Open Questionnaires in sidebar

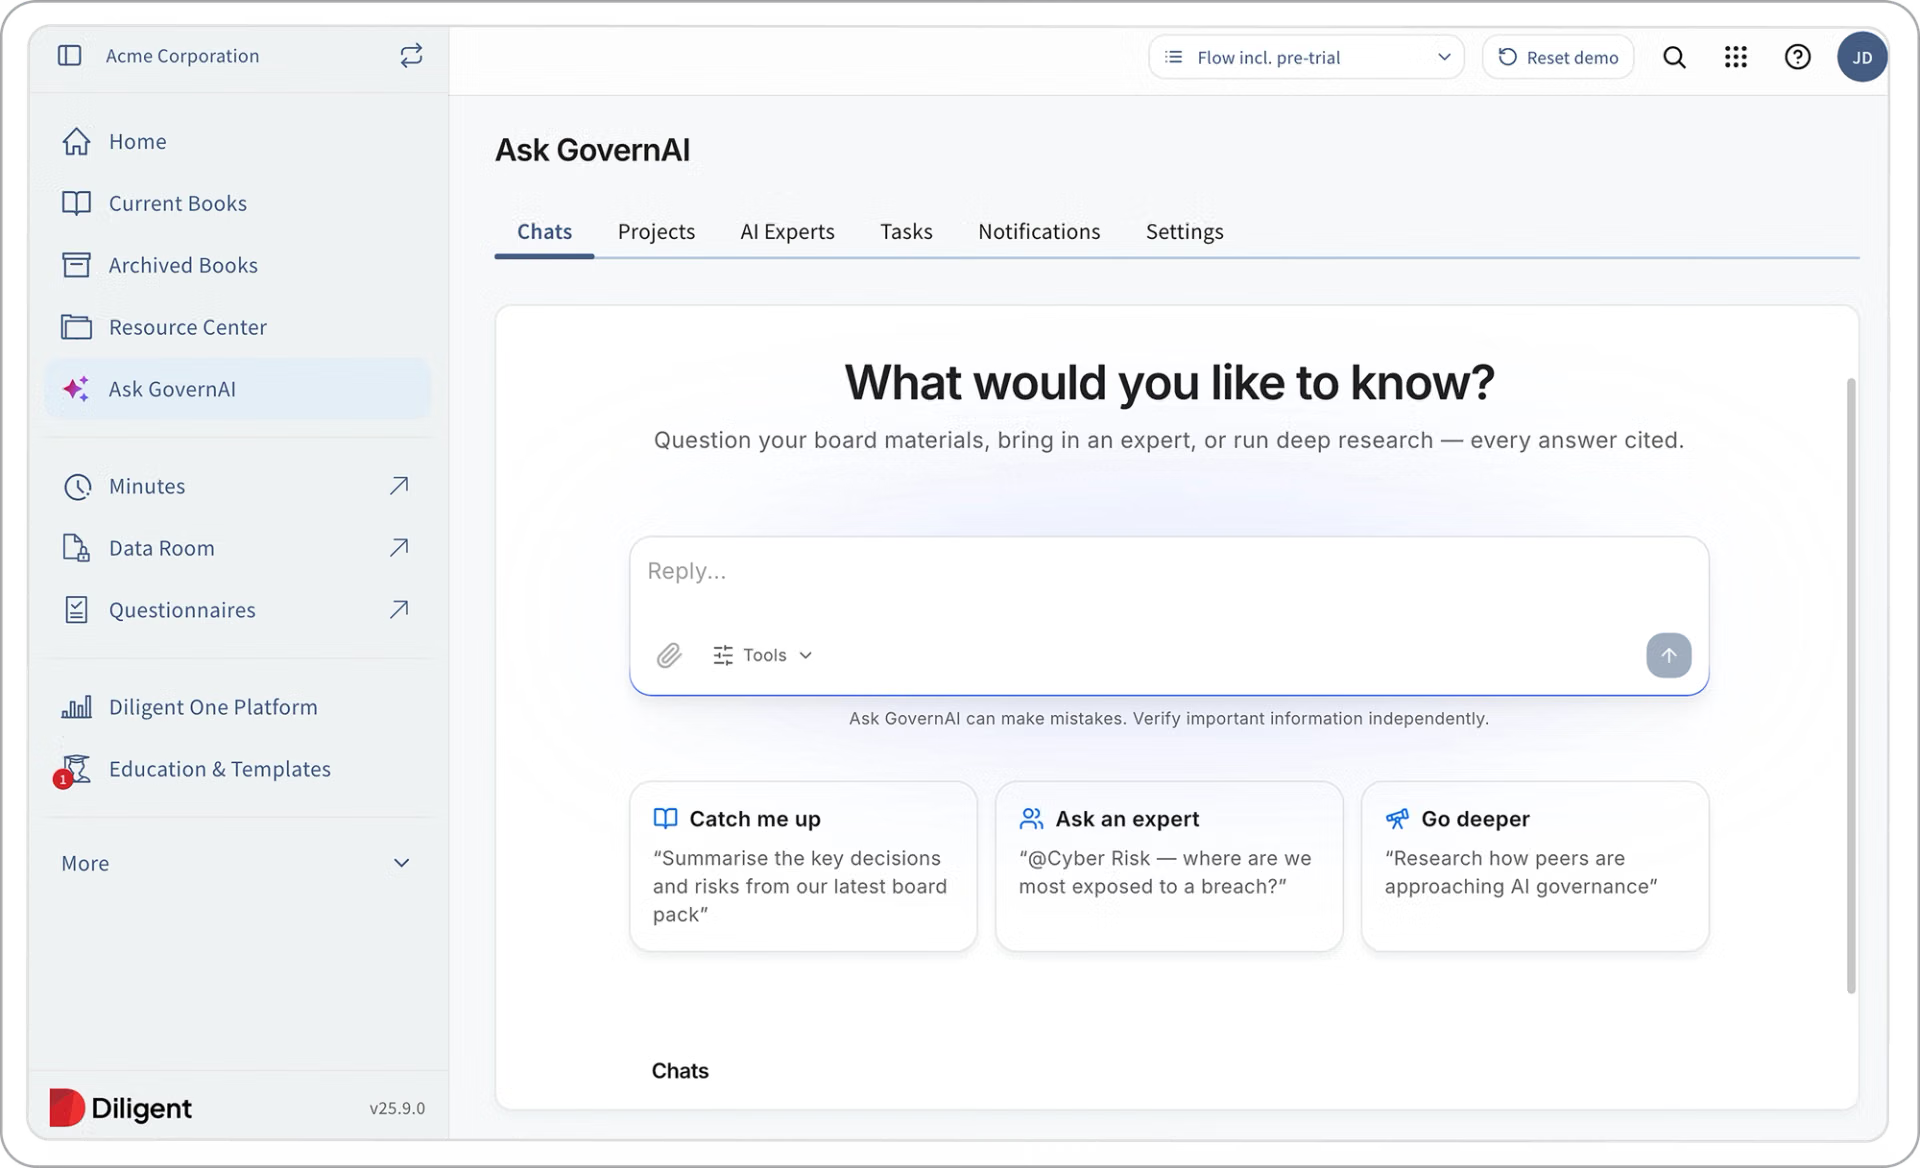pyautogui.click(x=238, y=611)
